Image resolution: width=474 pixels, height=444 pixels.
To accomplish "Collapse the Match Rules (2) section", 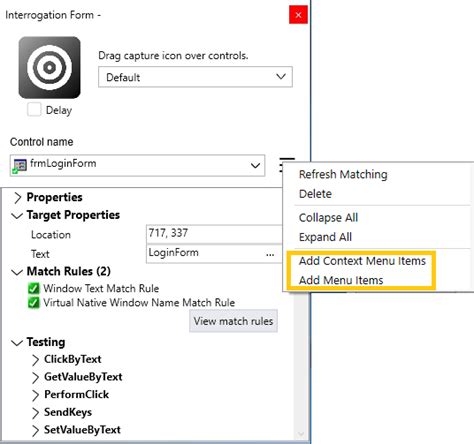I will coord(17,272).
